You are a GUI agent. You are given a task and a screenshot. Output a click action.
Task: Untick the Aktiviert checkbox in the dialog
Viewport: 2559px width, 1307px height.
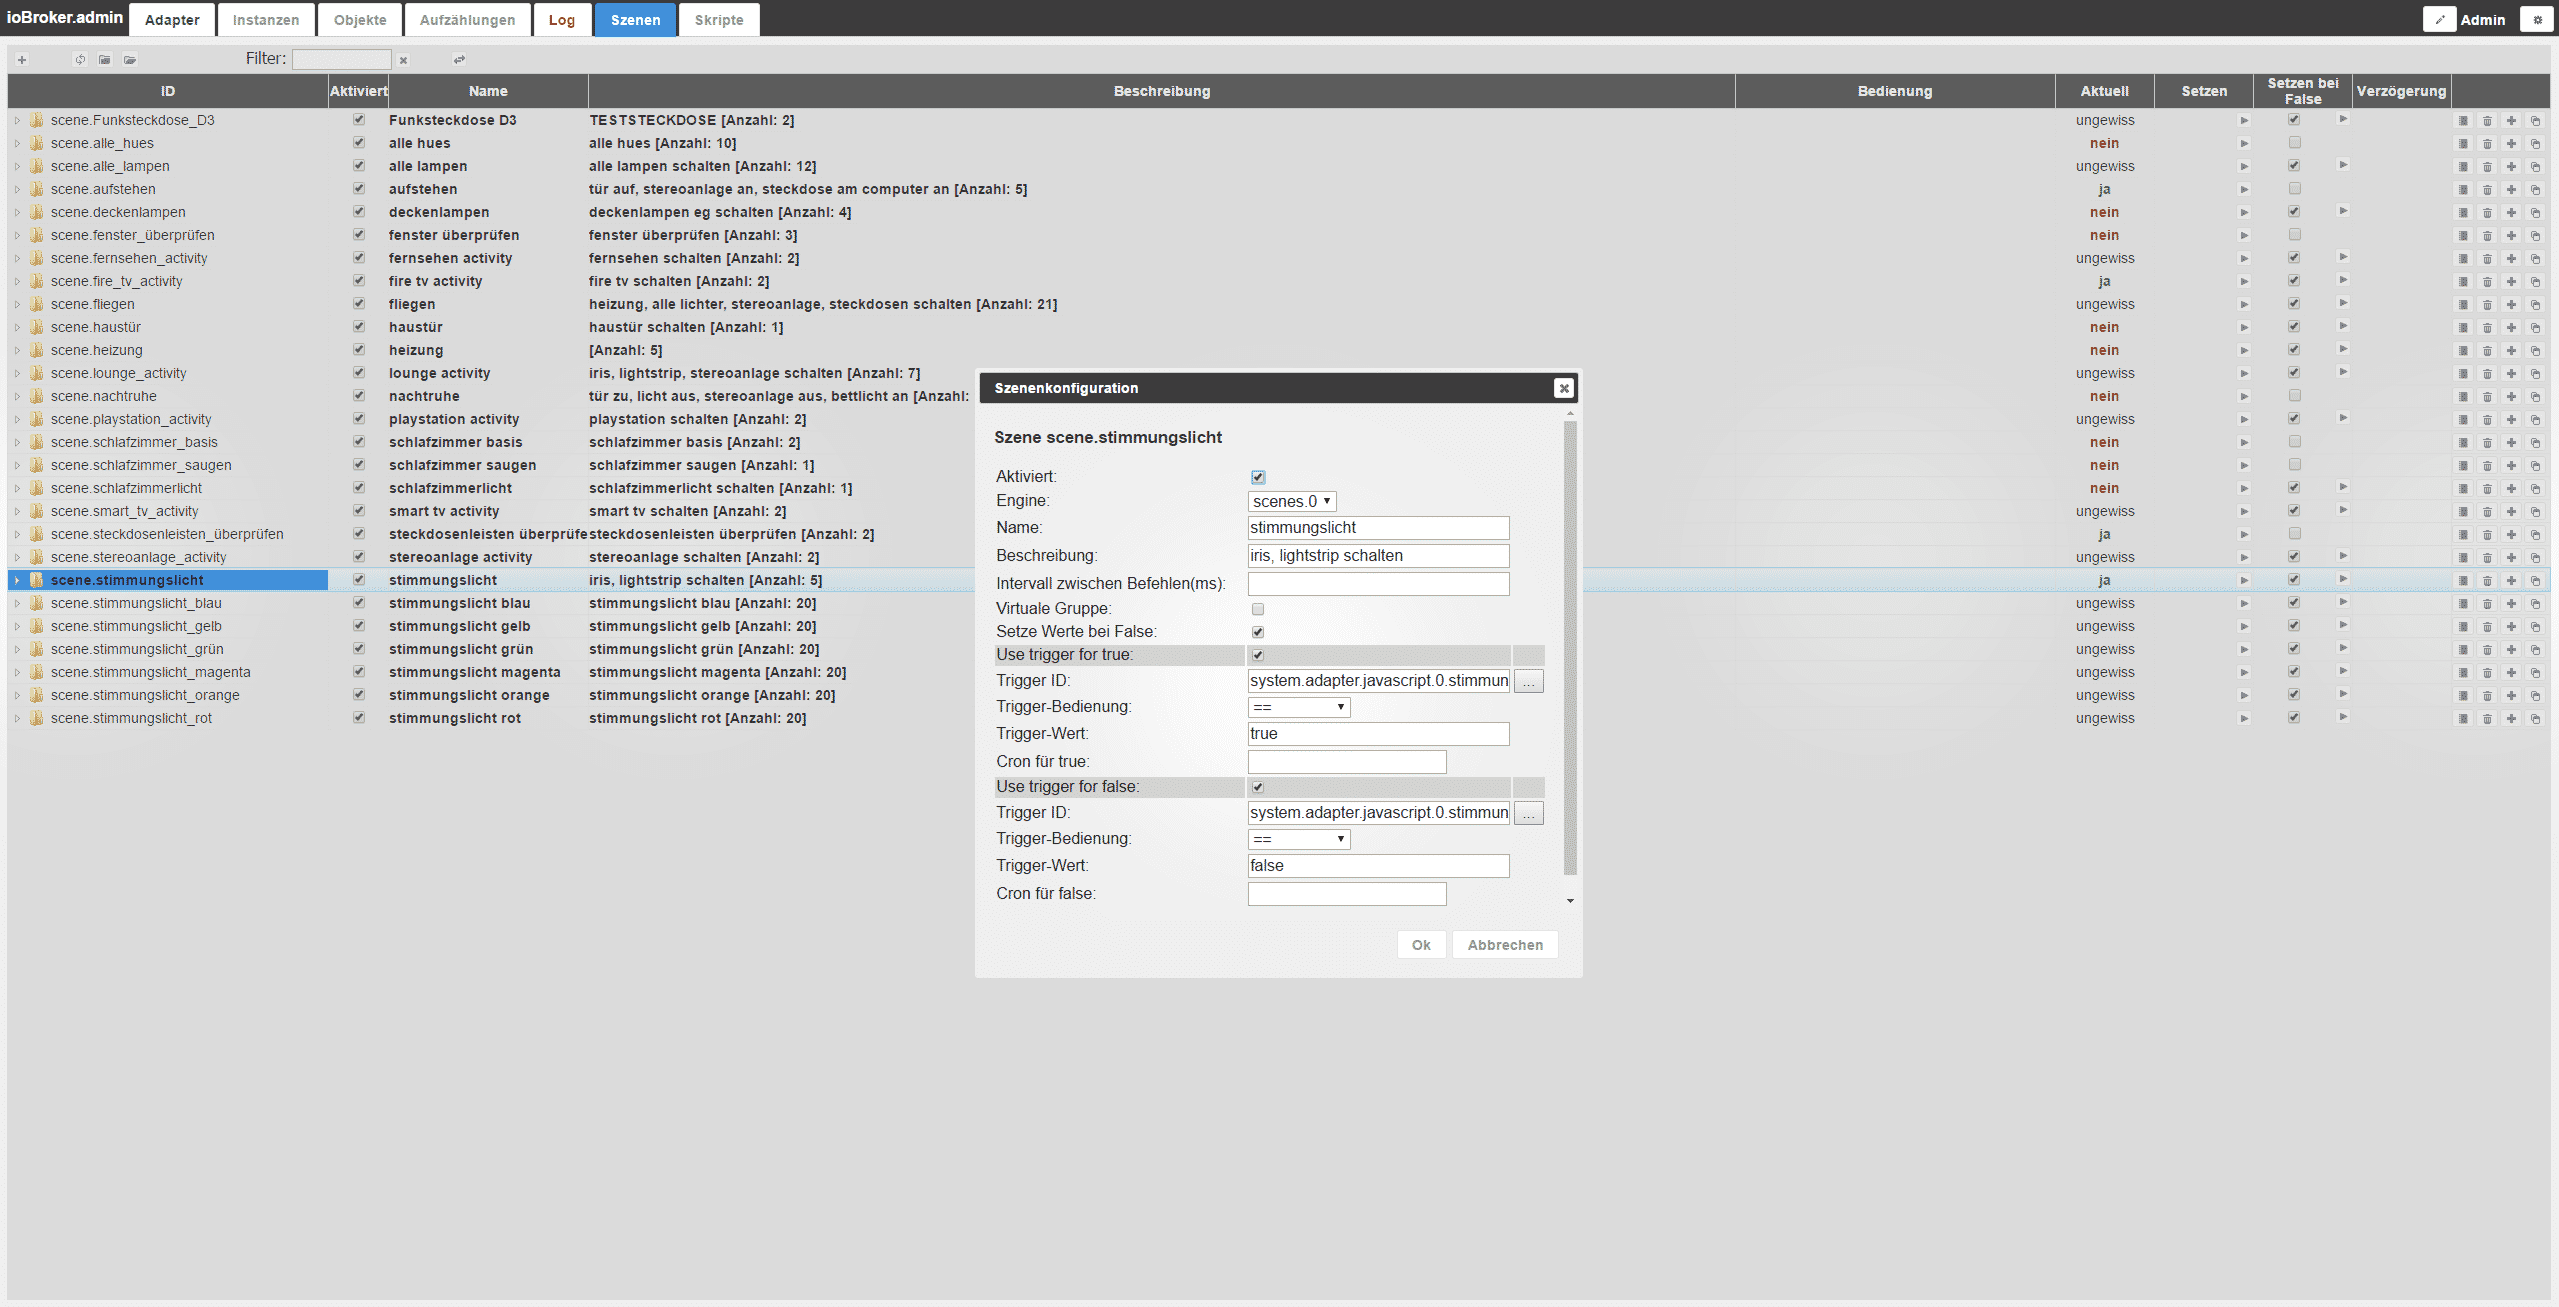[1258, 477]
